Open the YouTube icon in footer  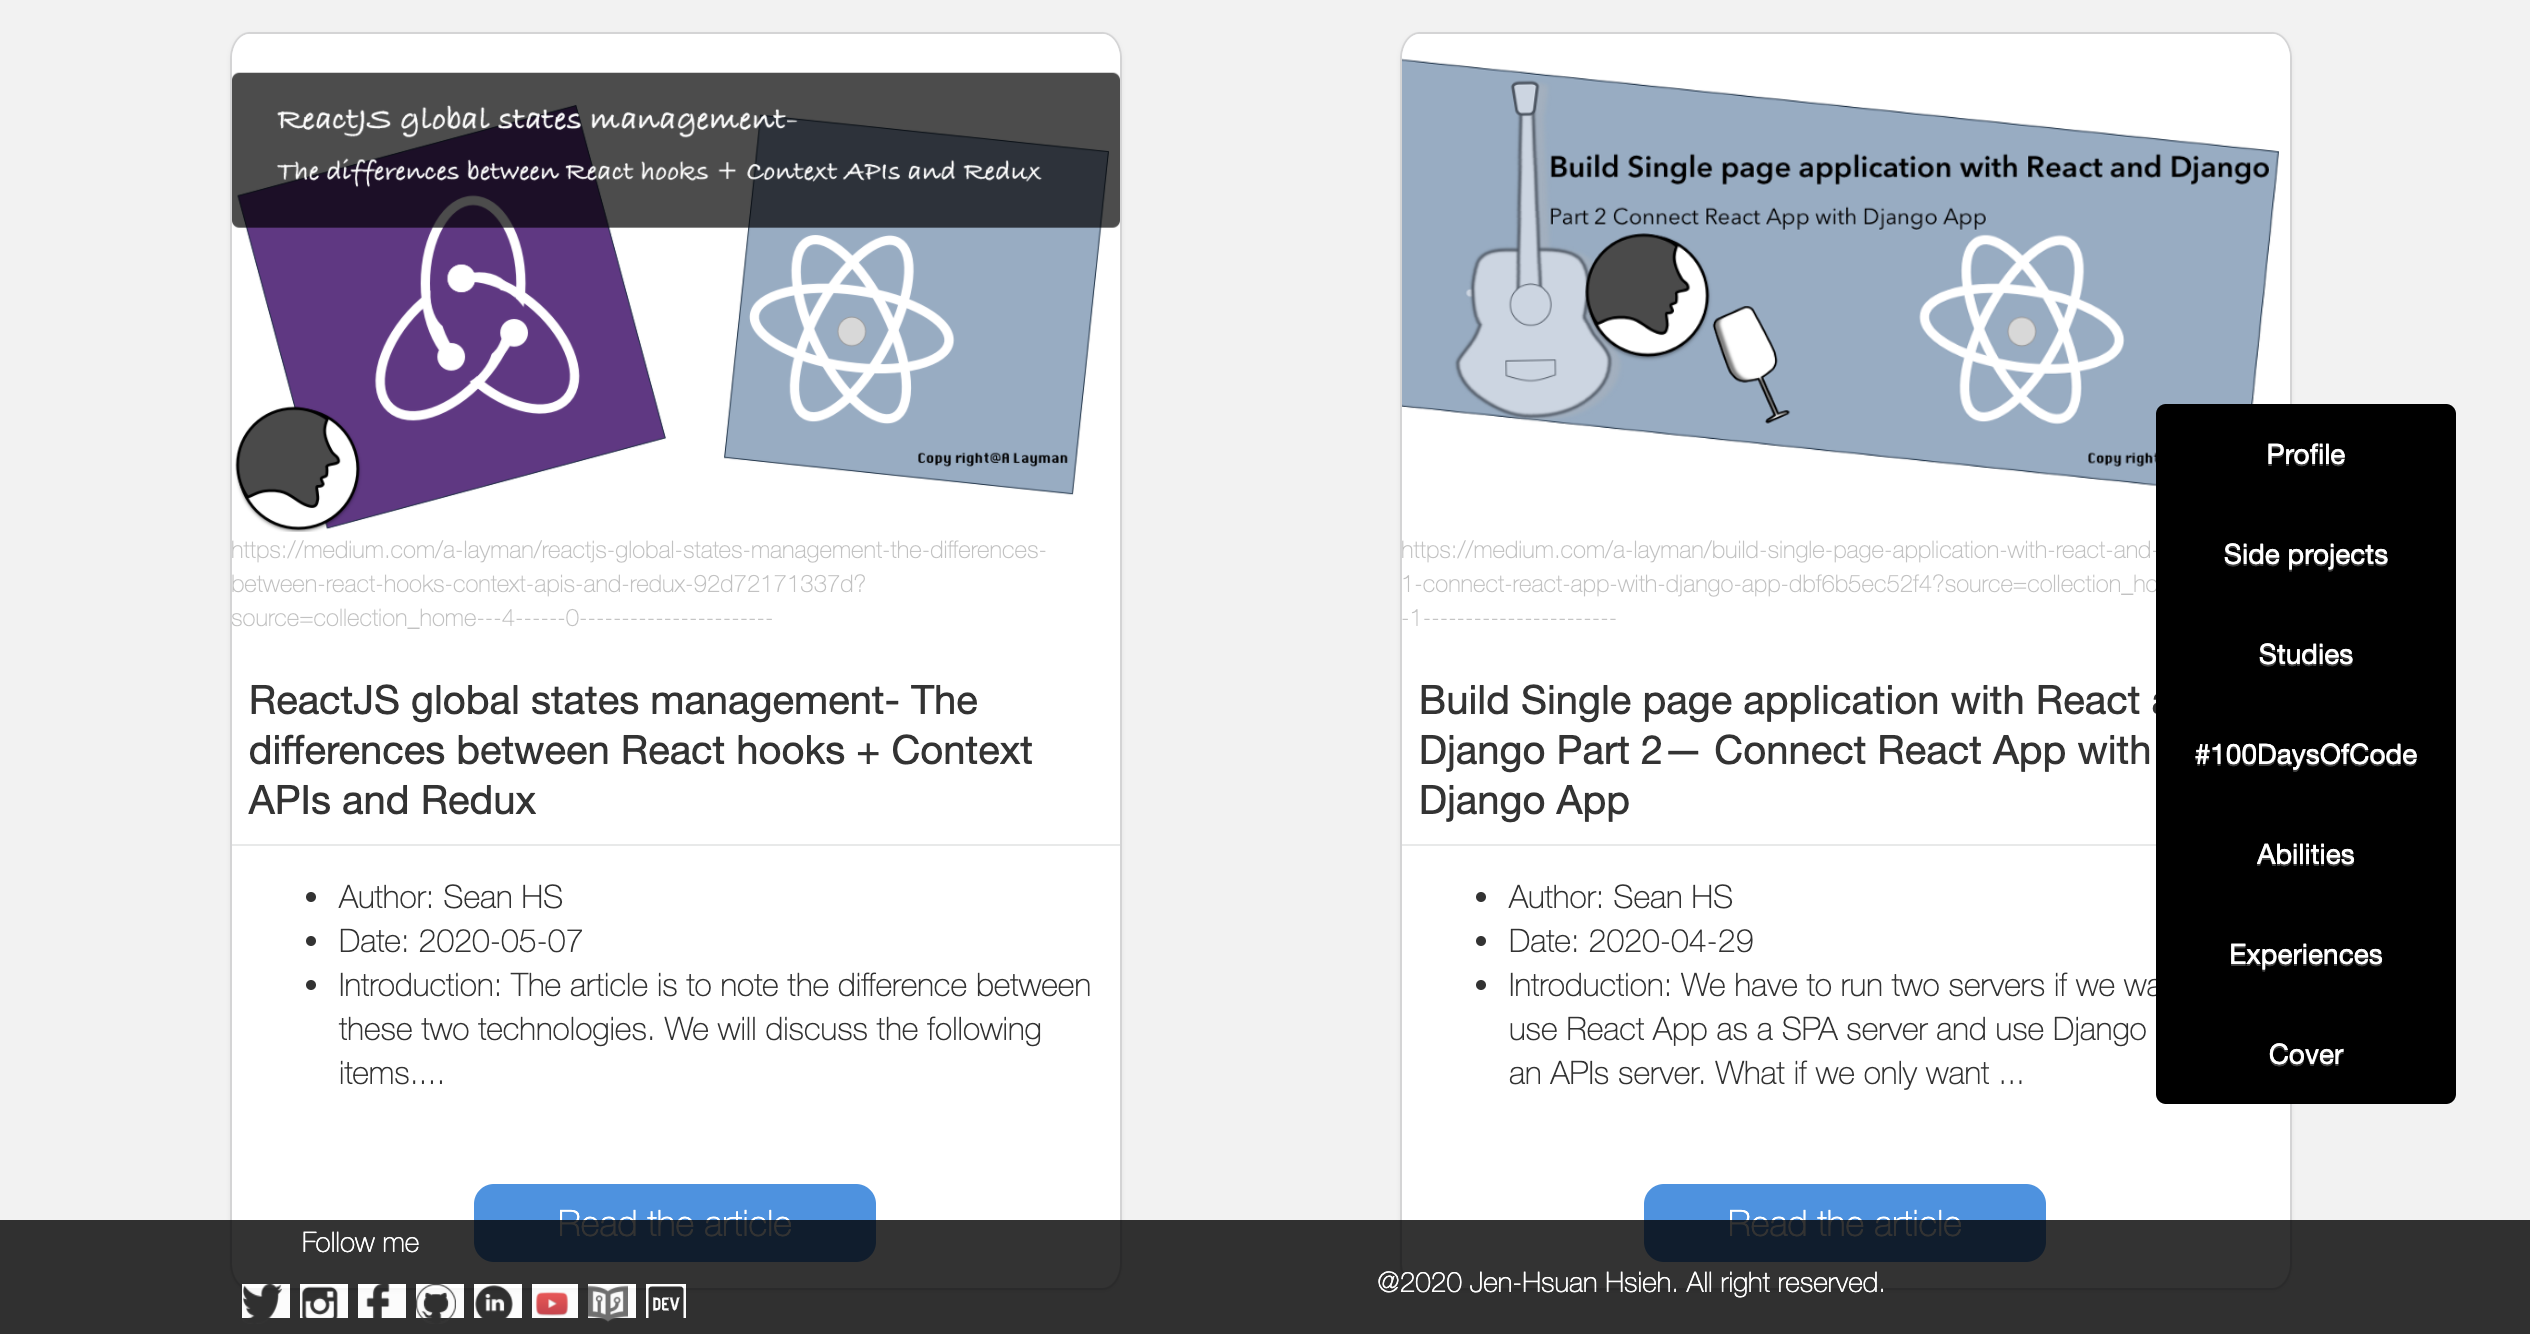tap(553, 1301)
